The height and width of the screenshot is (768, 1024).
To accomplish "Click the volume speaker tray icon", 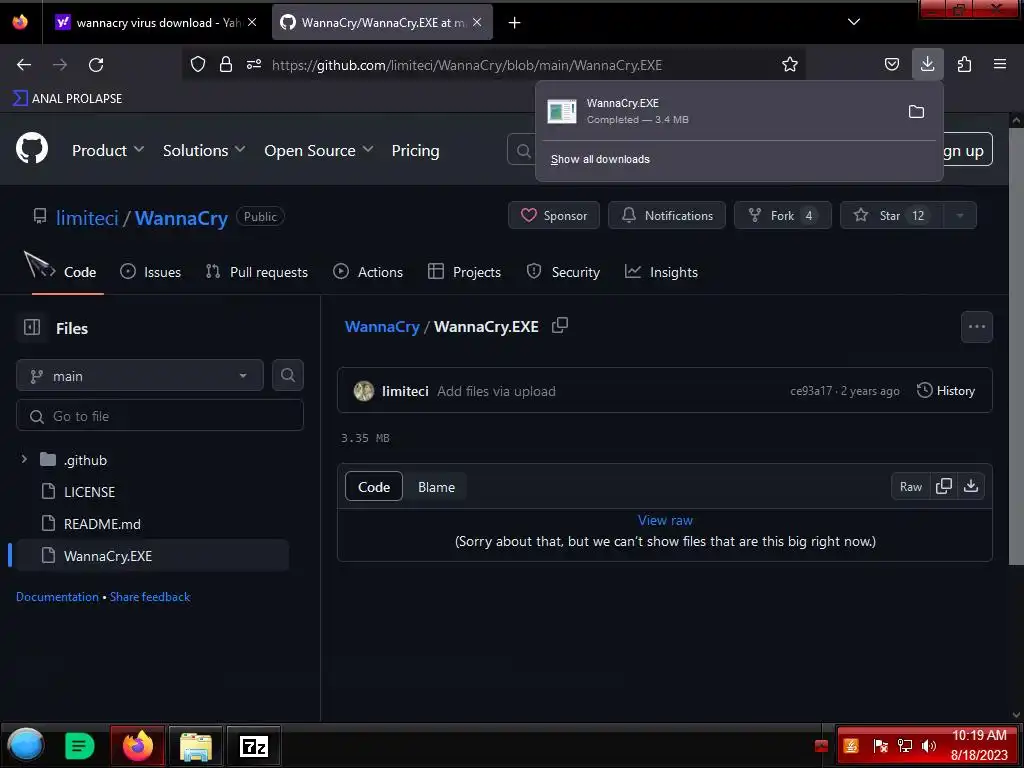I will click(x=929, y=745).
